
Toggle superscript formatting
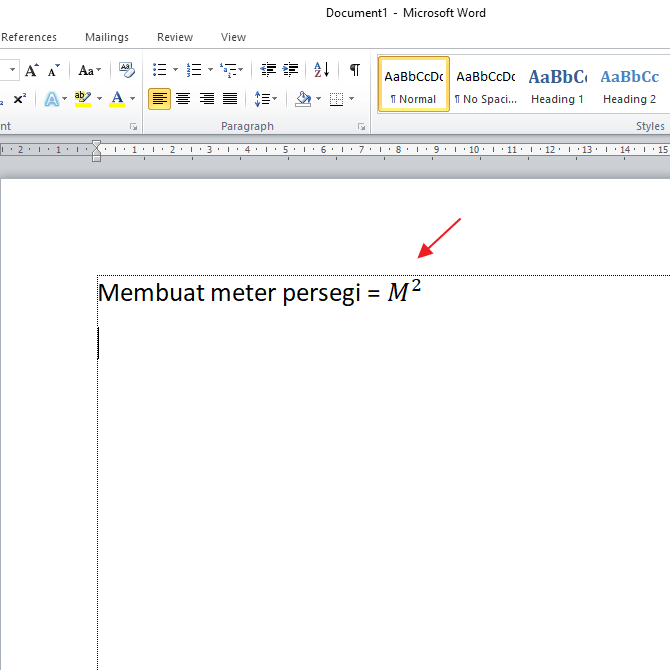20,99
